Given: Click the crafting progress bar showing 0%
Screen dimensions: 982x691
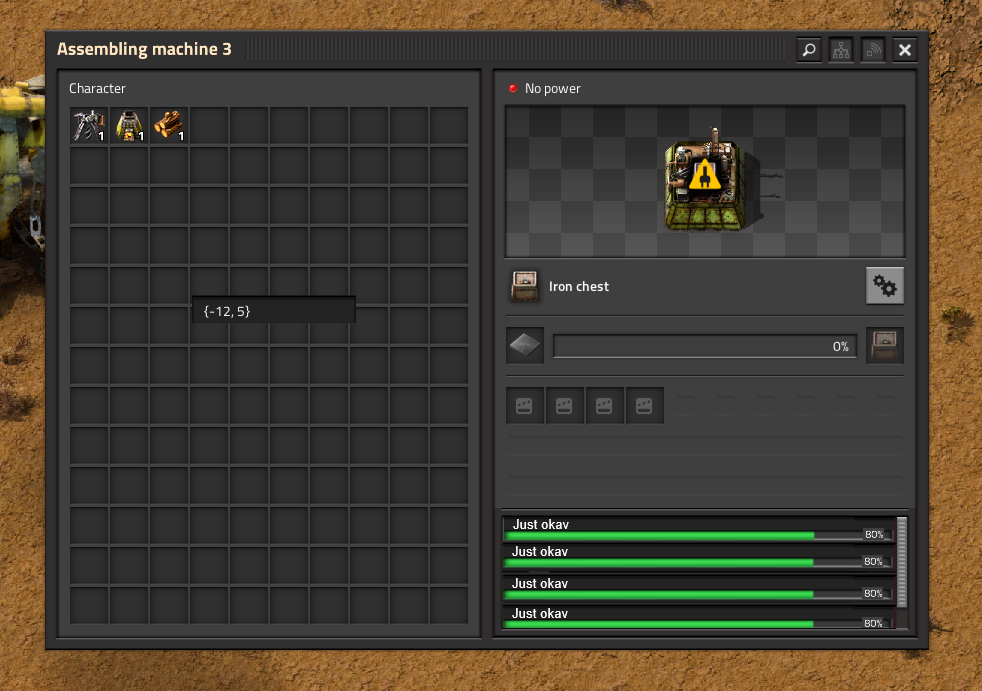Looking at the screenshot, I should tap(705, 346).
